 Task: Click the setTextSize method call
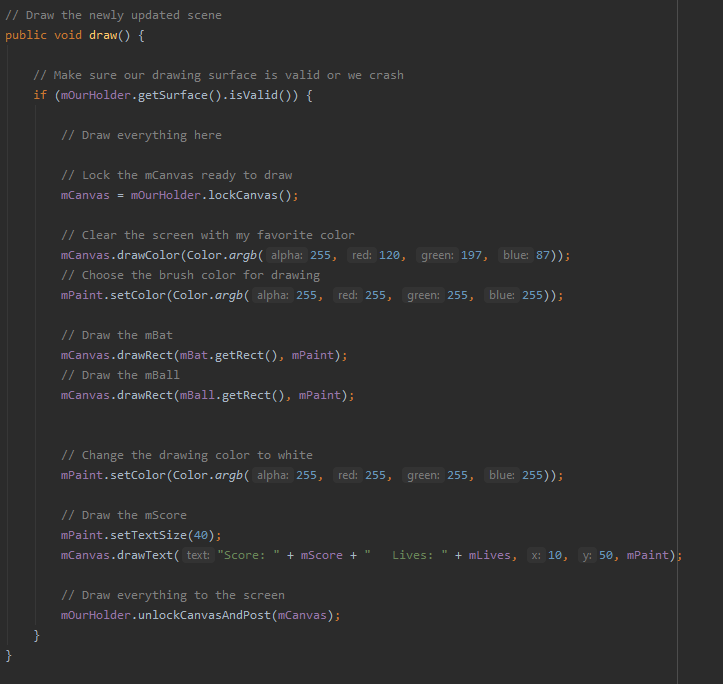coord(148,535)
